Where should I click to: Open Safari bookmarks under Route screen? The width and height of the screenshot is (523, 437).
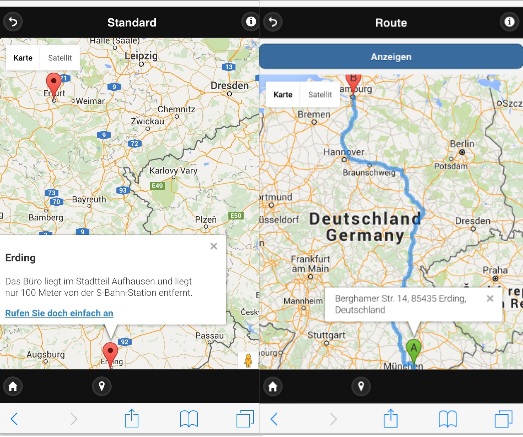tap(448, 419)
